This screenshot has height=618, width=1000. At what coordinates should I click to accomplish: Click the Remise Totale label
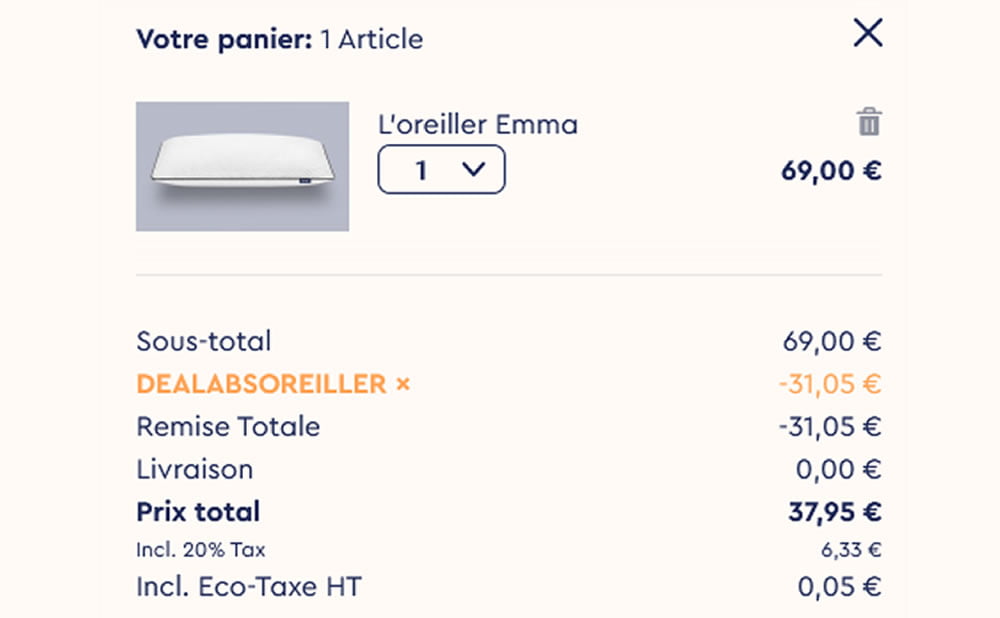click(228, 427)
